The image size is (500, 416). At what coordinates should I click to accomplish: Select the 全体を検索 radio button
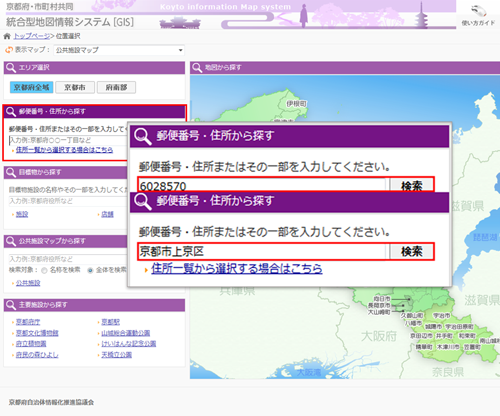90,271
